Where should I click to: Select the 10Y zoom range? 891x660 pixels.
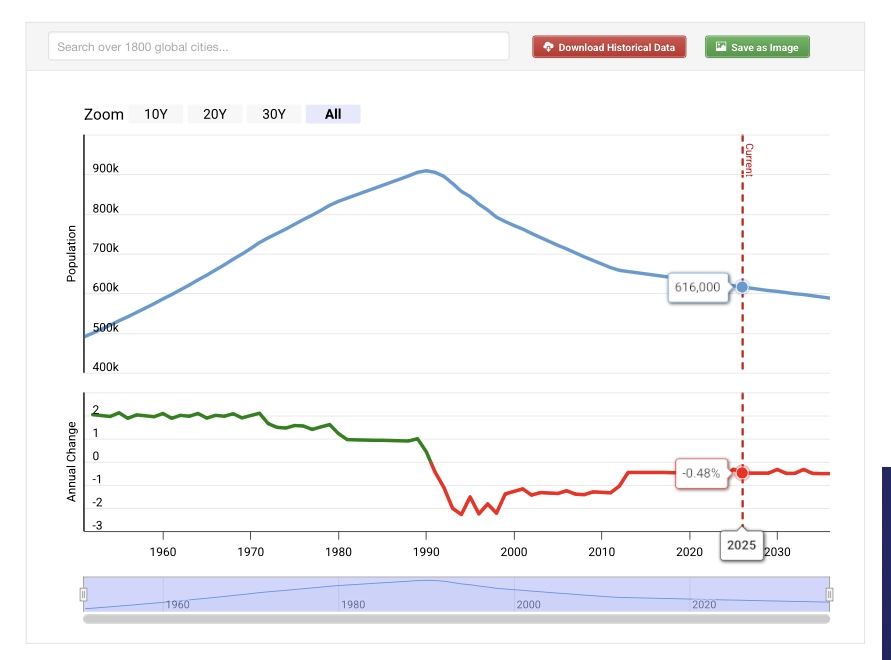[x=156, y=114]
